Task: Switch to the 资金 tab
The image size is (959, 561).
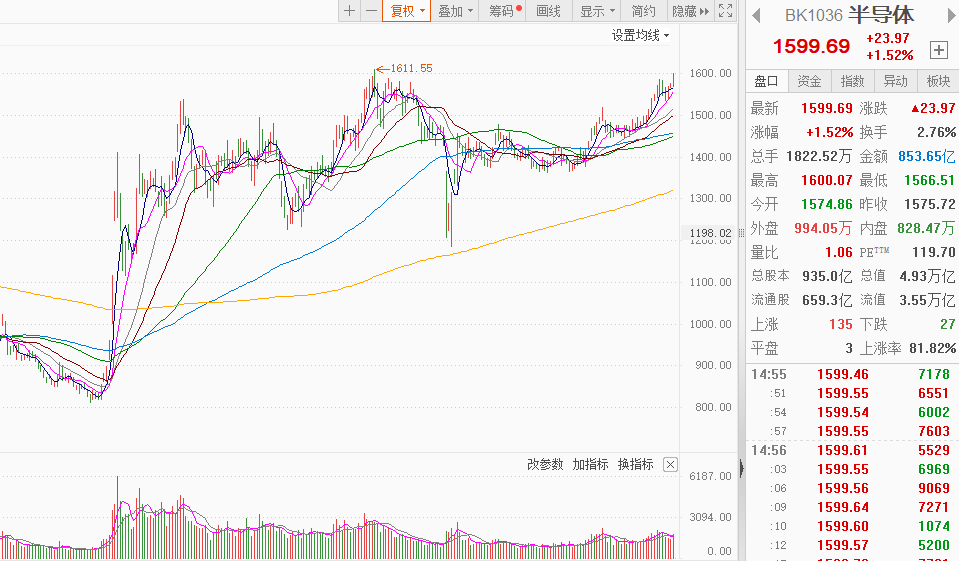Action: tap(809, 81)
